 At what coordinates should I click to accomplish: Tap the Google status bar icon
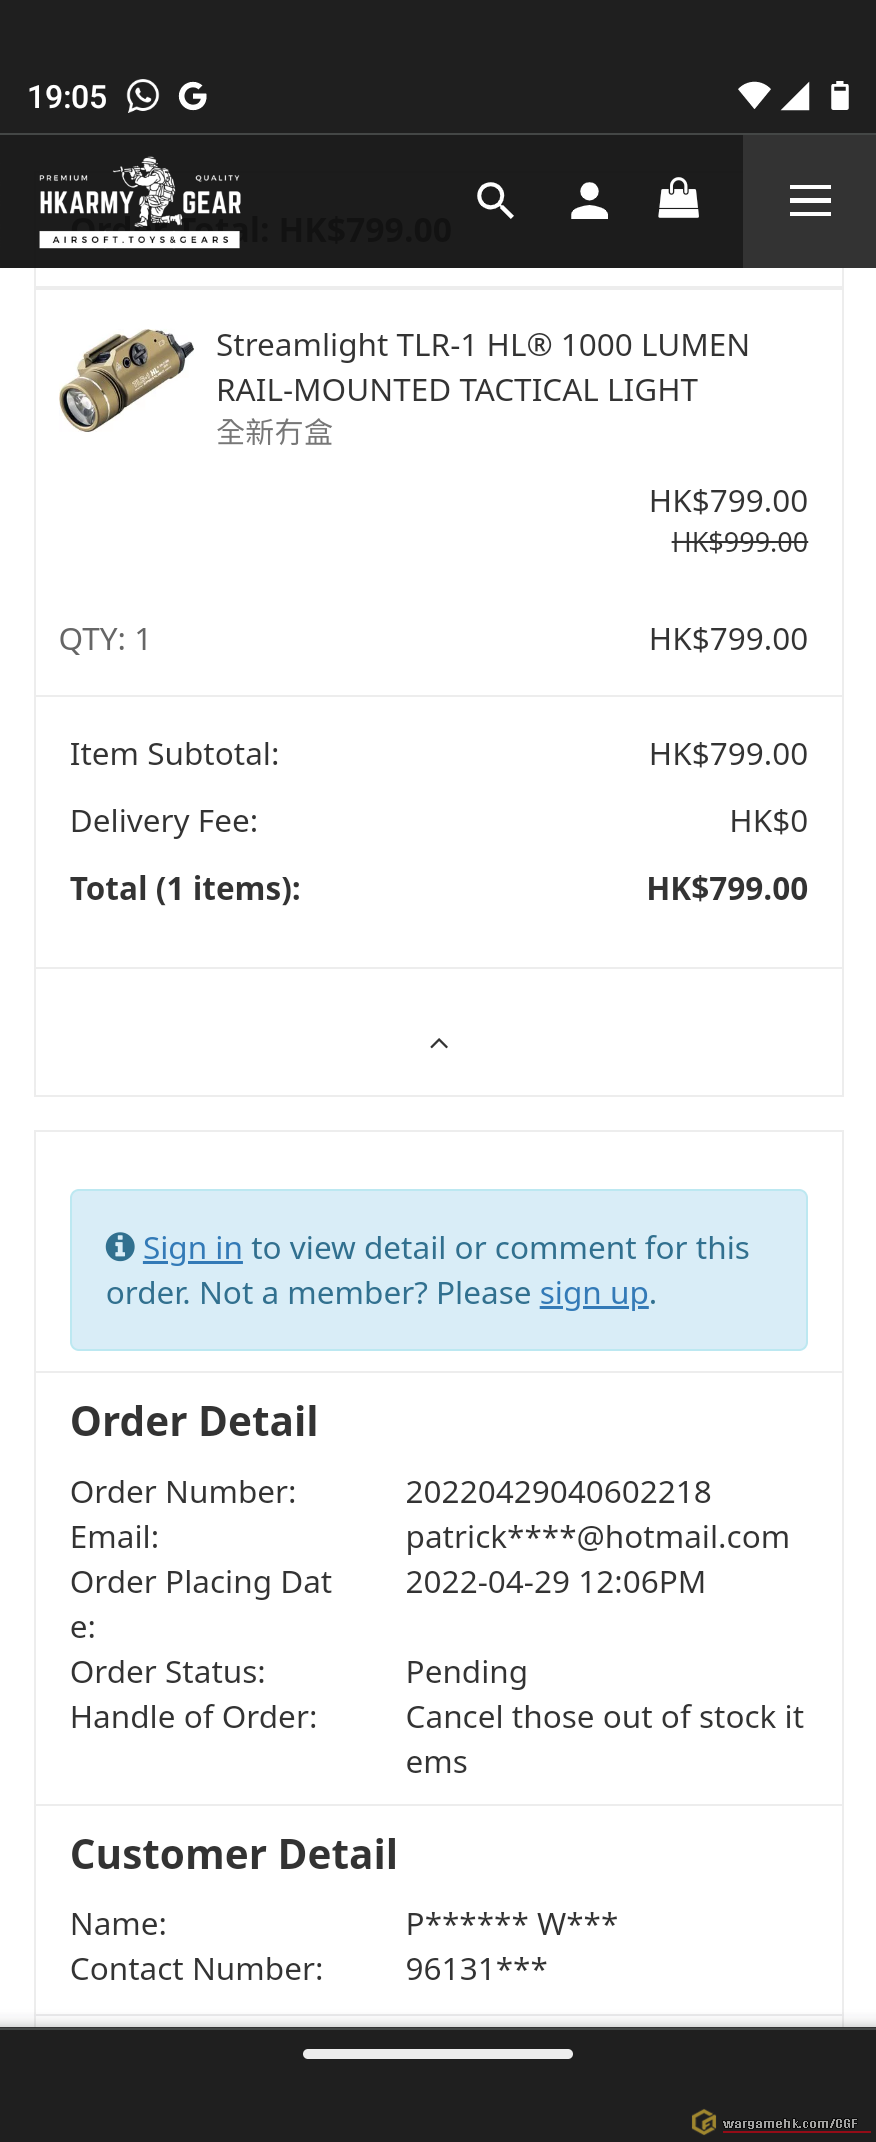[x=193, y=96]
